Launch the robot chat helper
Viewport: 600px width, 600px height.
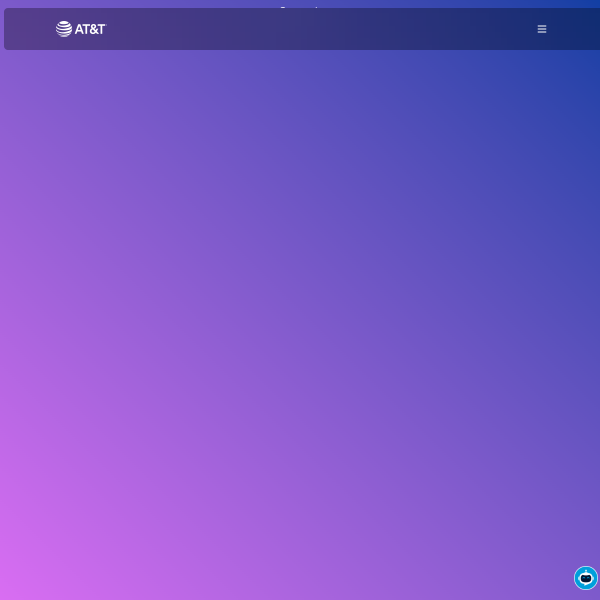pos(586,578)
